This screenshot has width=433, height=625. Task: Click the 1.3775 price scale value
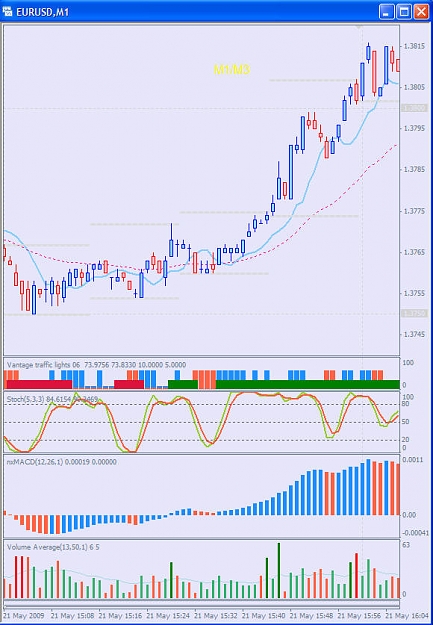tap(413, 211)
